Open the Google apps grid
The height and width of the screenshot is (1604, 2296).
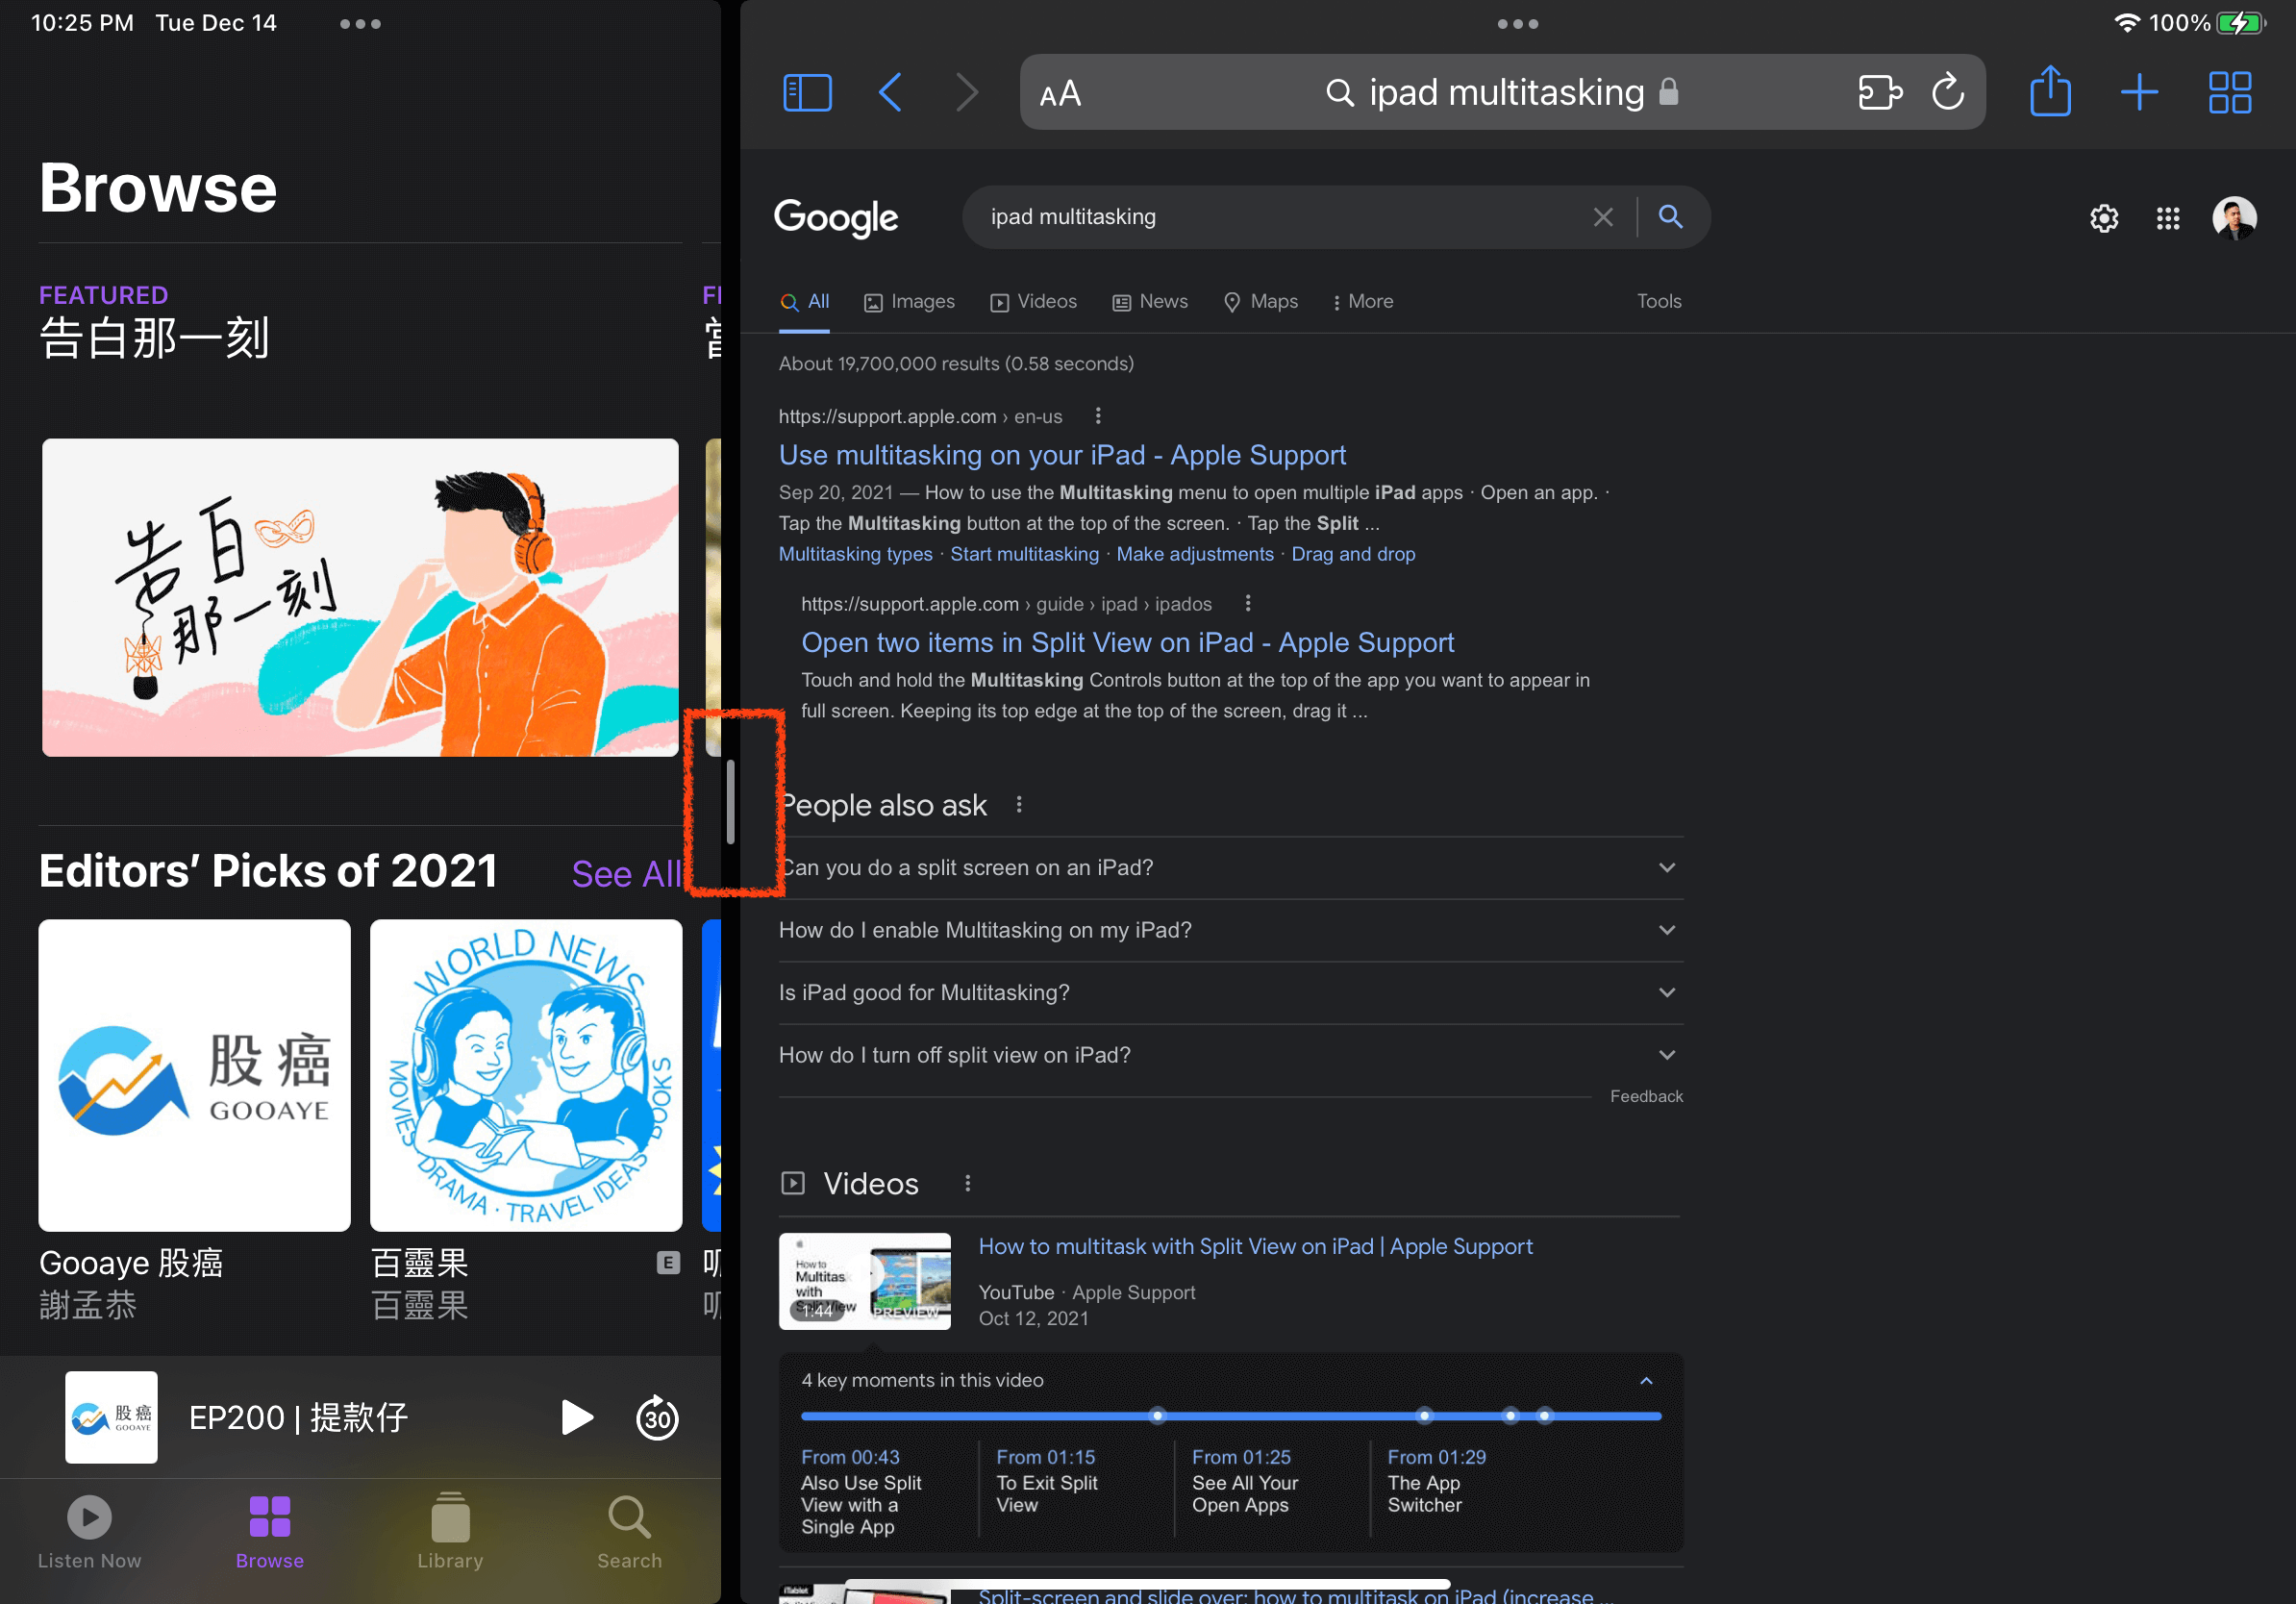coord(2167,218)
